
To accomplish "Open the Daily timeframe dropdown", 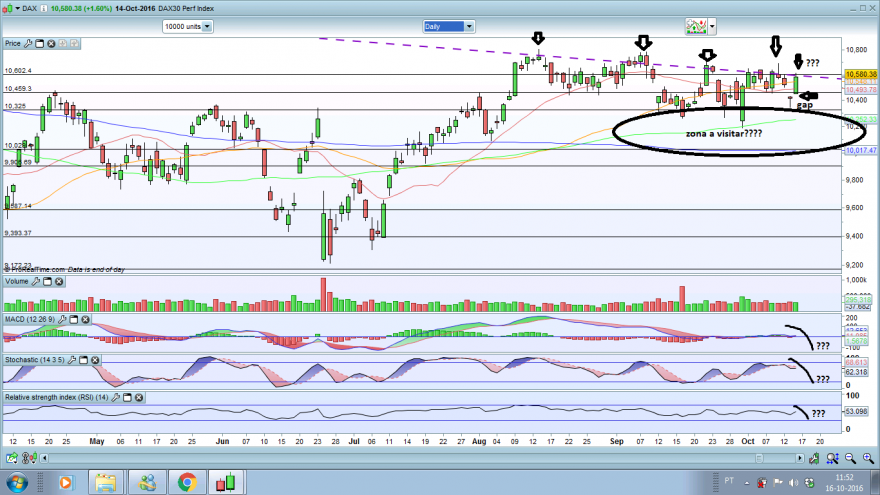I will click(x=469, y=26).
